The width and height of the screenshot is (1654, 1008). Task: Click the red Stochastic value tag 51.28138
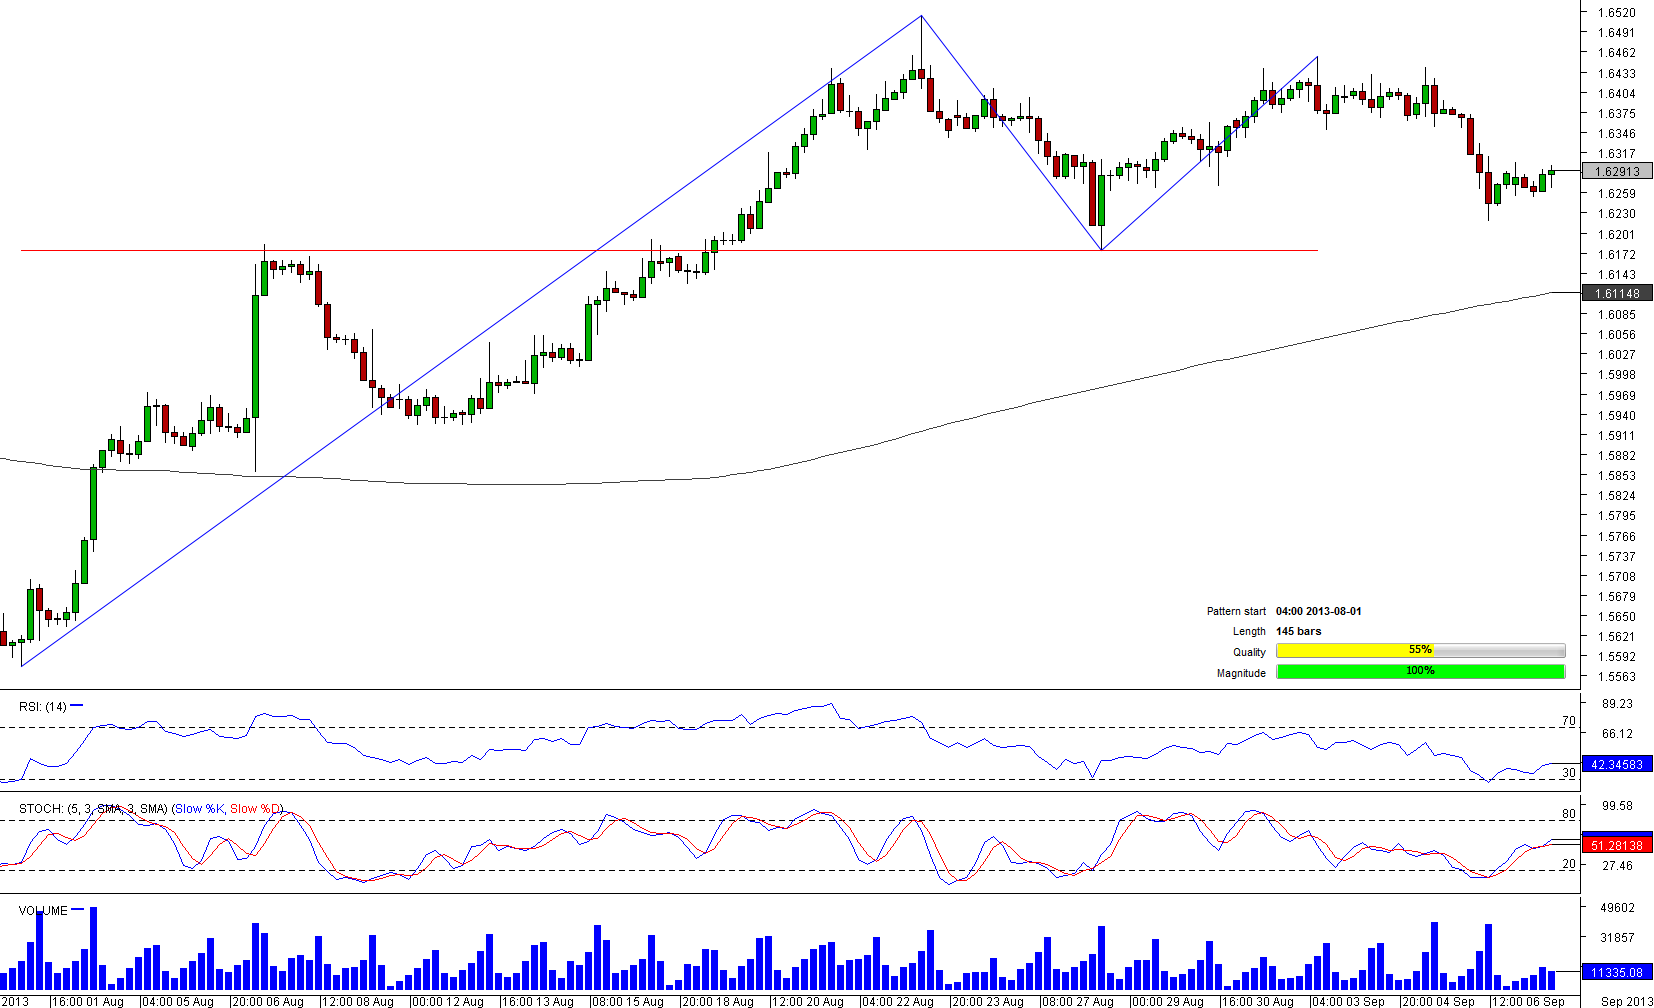click(x=1616, y=846)
